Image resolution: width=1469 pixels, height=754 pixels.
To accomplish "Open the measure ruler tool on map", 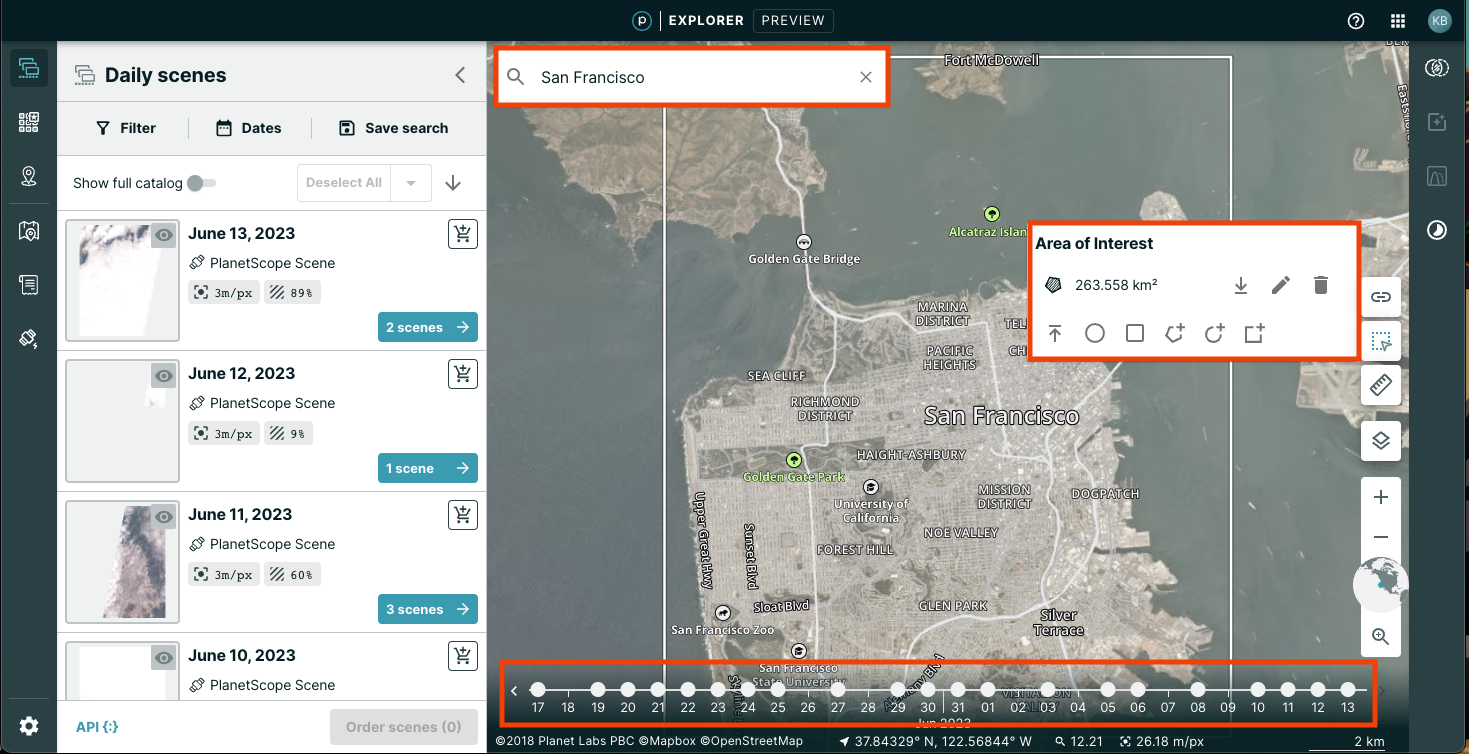I will pos(1381,385).
